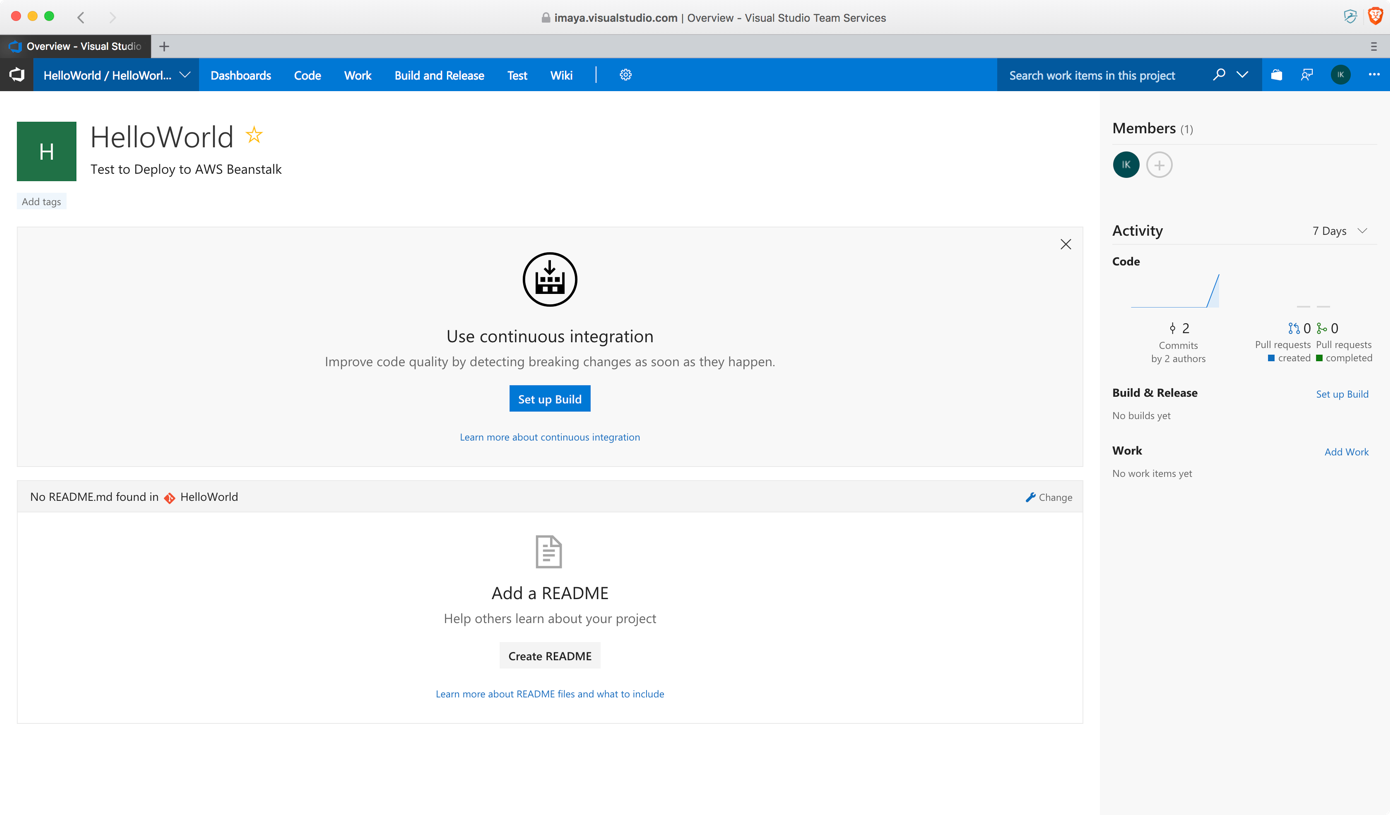
Task: Click Change to pick another repository
Action: [x=1049, y=497]
